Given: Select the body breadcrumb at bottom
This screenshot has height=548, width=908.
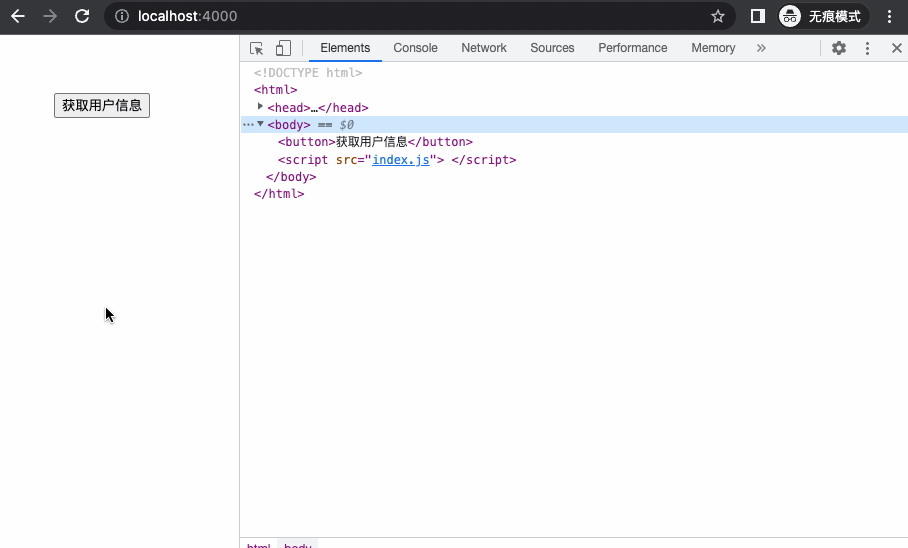Looking at the screenshot, I should point(298,545).
